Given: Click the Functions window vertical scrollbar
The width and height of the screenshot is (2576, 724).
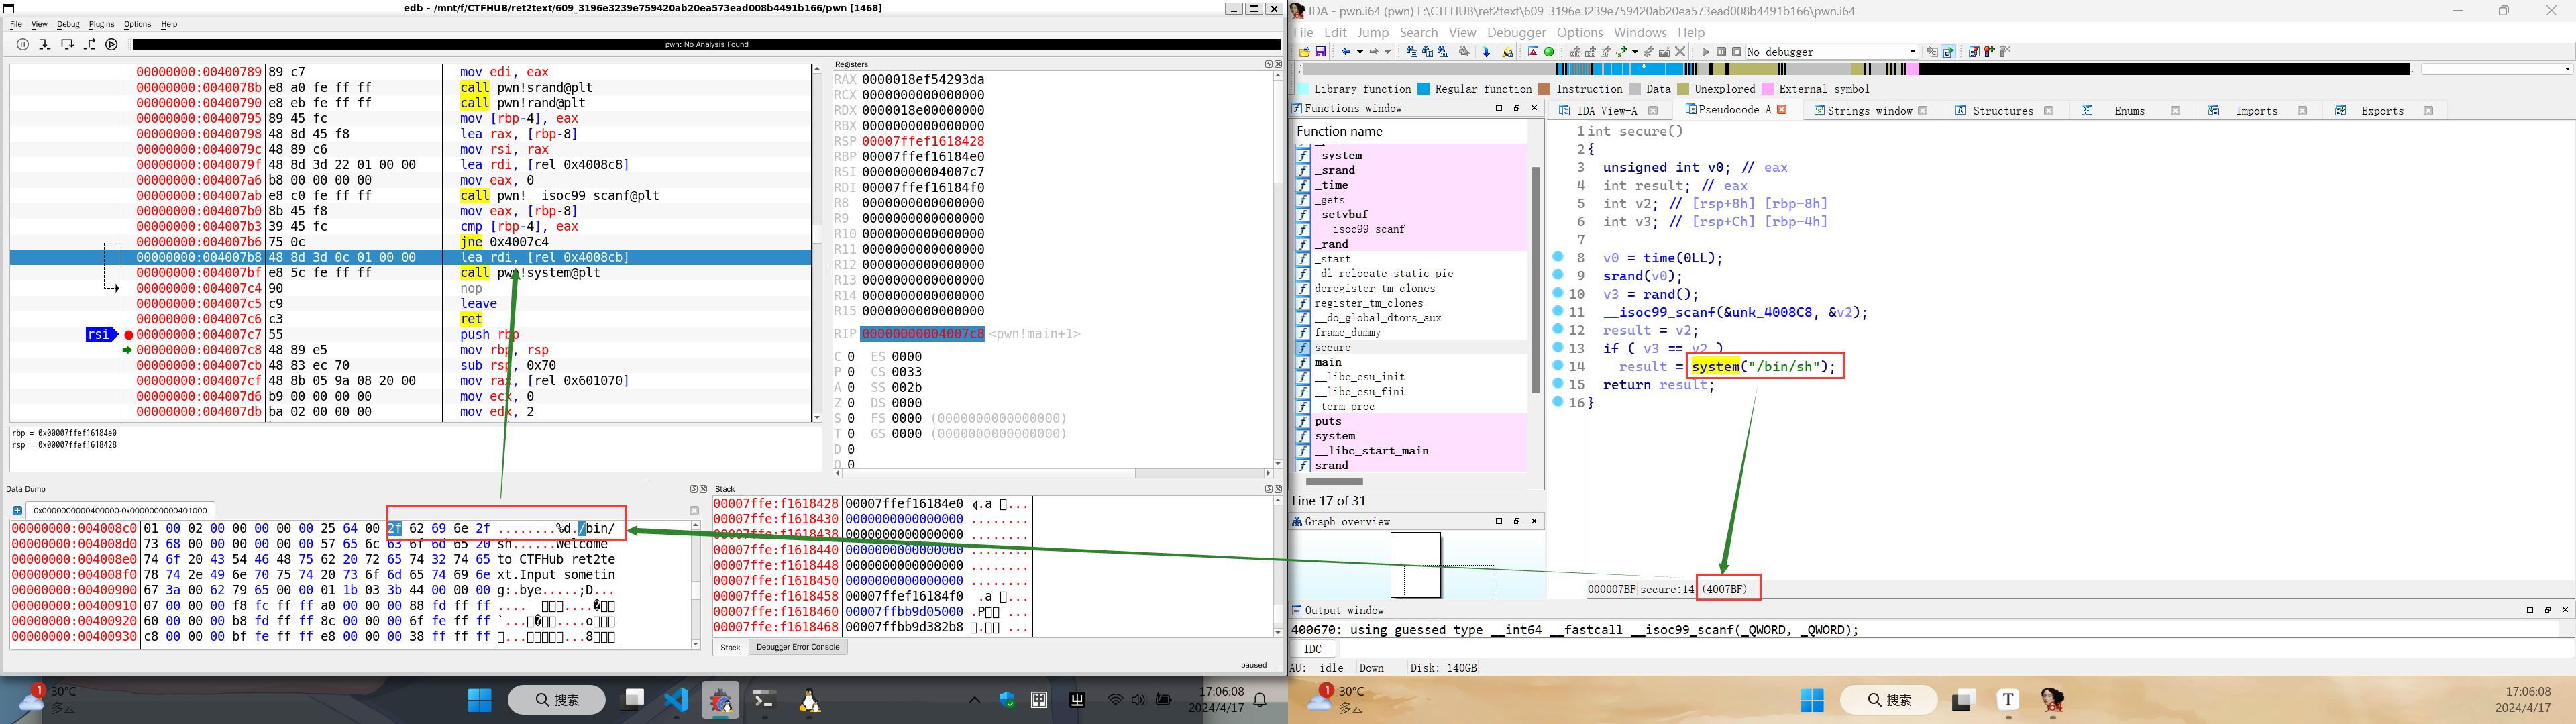Looking at the screenshot, I should point(1535,280).
